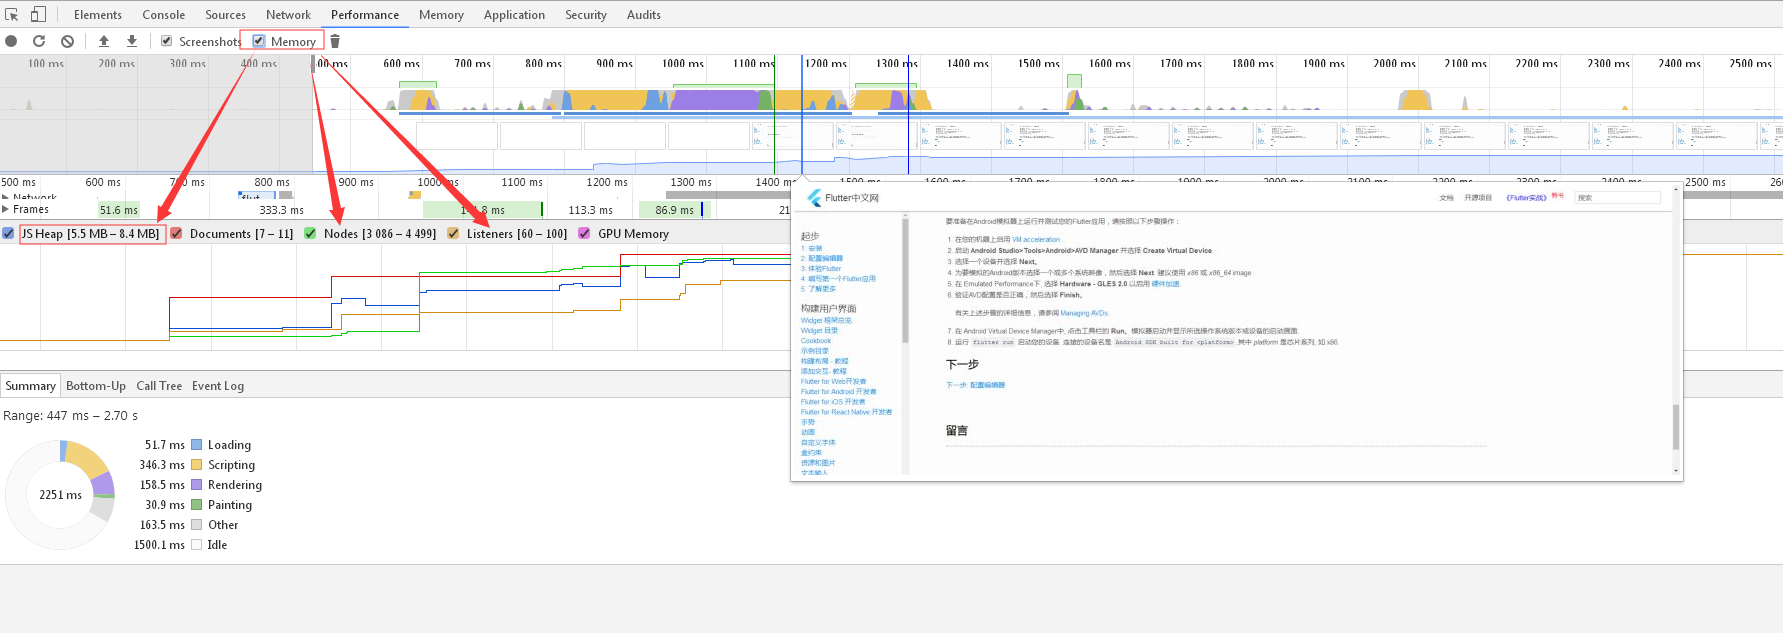The height and width of the screenshot is (633, 1783).
Task: Select the 113.3 ms frame
Action: [590, 210]
